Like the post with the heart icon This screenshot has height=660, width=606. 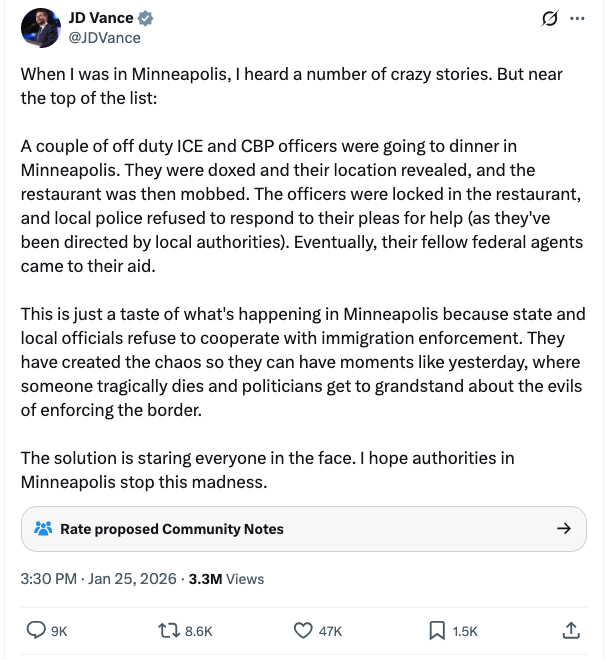303,630
